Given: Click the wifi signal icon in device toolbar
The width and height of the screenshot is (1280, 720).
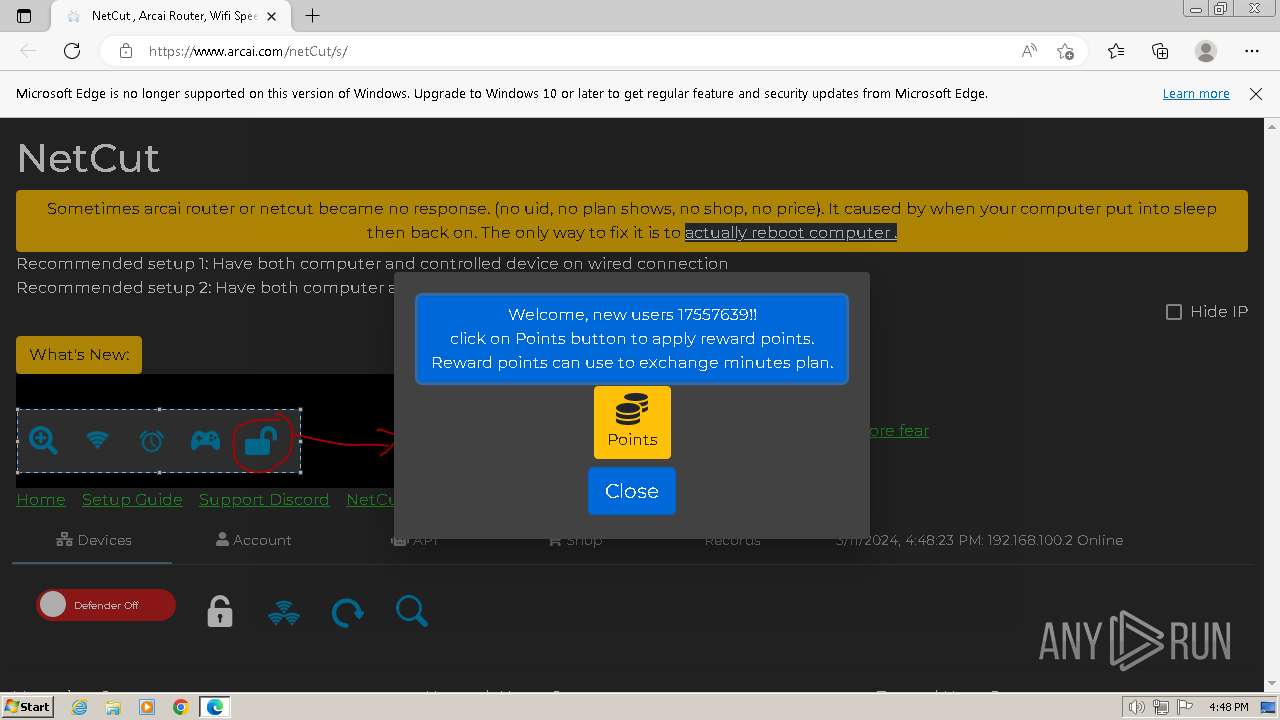Looking at the screenshot, I should click(284, 612).
